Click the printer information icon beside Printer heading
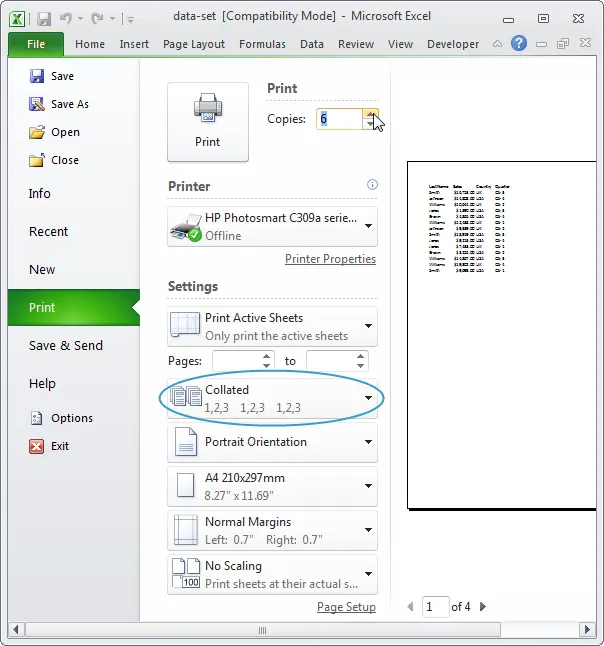This screenshot has height=646, width=604. point(372,185)
